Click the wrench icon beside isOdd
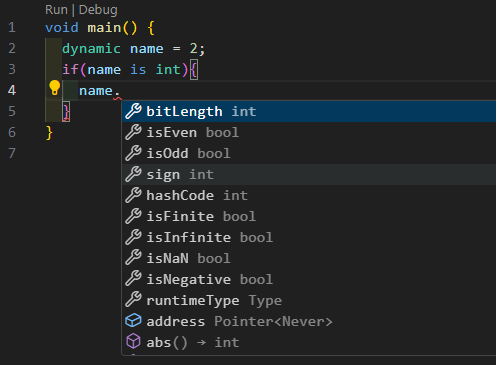The image size is (496, 365). tap(133, 153)
